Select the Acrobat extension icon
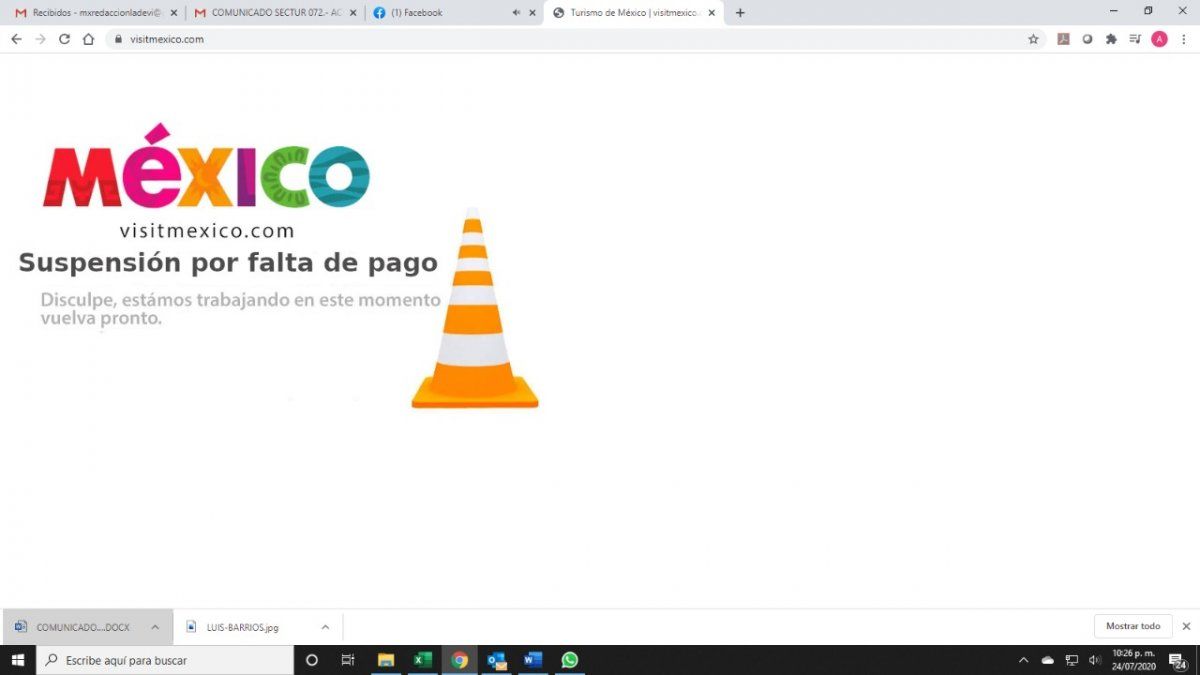 tap(1063, 39)
